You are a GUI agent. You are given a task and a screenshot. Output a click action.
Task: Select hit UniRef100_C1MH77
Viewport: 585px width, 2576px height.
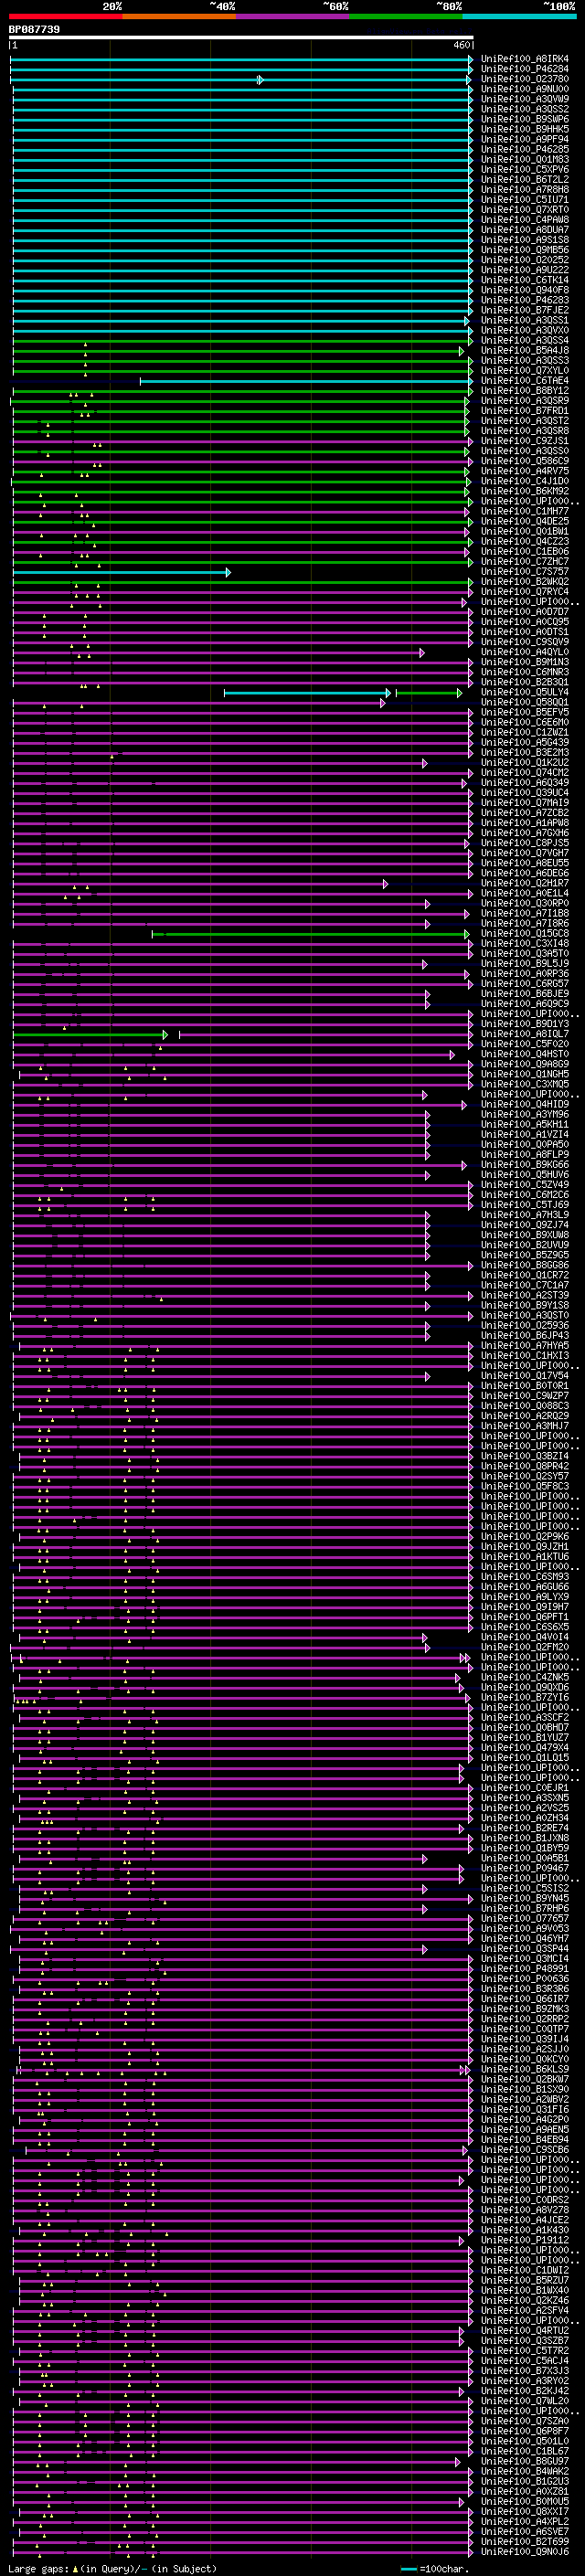pyautogui.click(x=525, y=511)
